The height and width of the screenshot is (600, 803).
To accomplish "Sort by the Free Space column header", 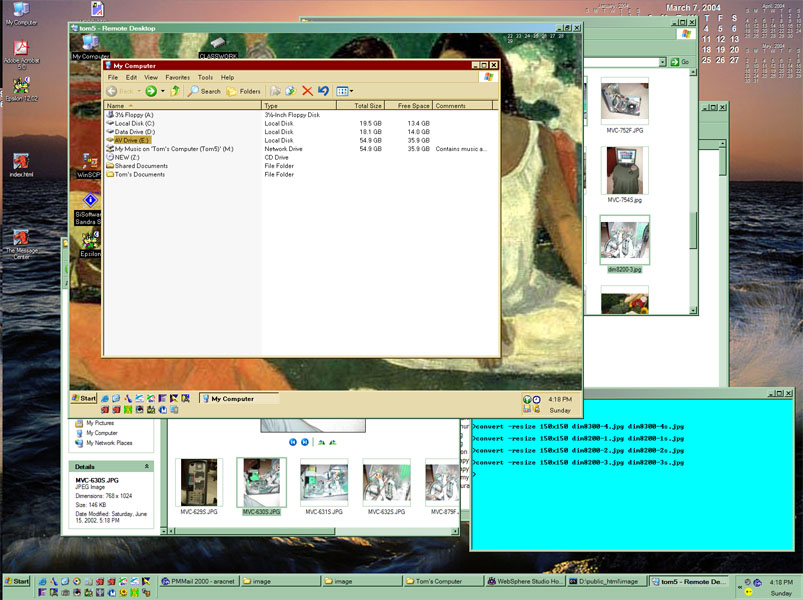I will click(412, 105).
